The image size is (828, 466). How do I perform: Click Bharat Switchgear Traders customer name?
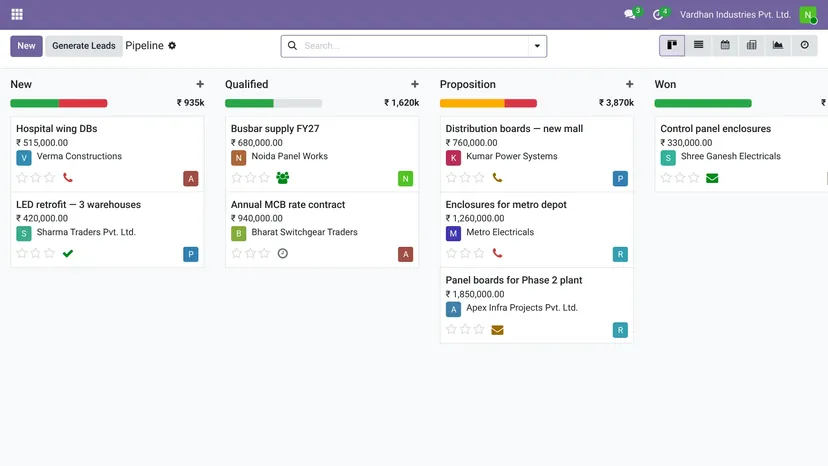point(304,232)
